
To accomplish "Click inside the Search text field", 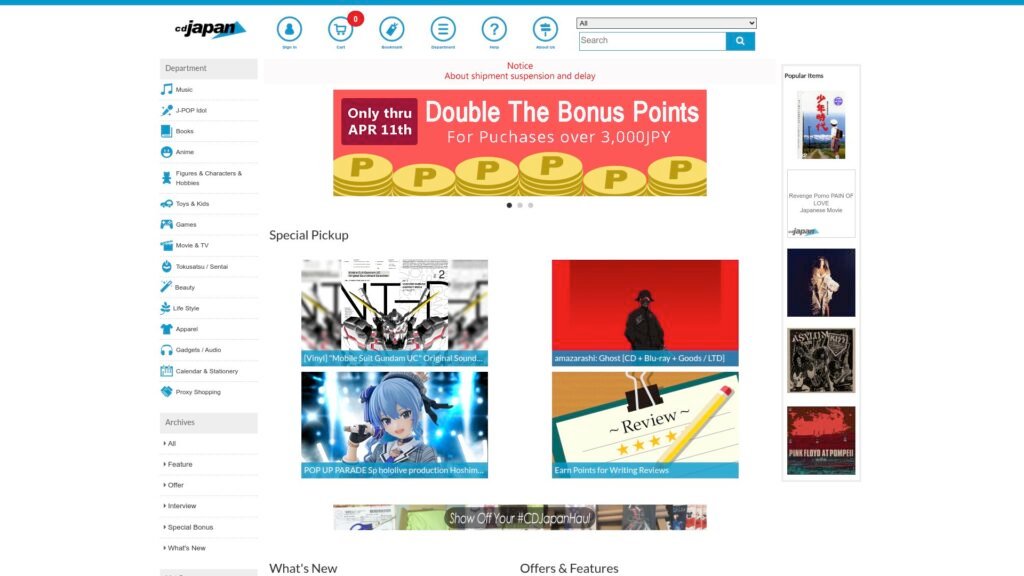I will click(652, 40).
